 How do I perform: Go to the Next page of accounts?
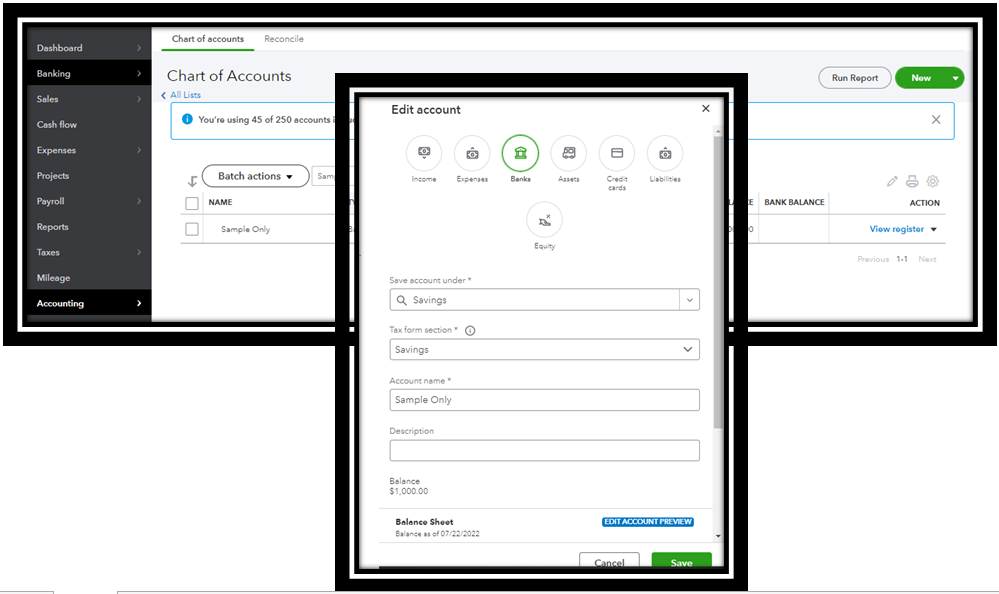[927, 259]
